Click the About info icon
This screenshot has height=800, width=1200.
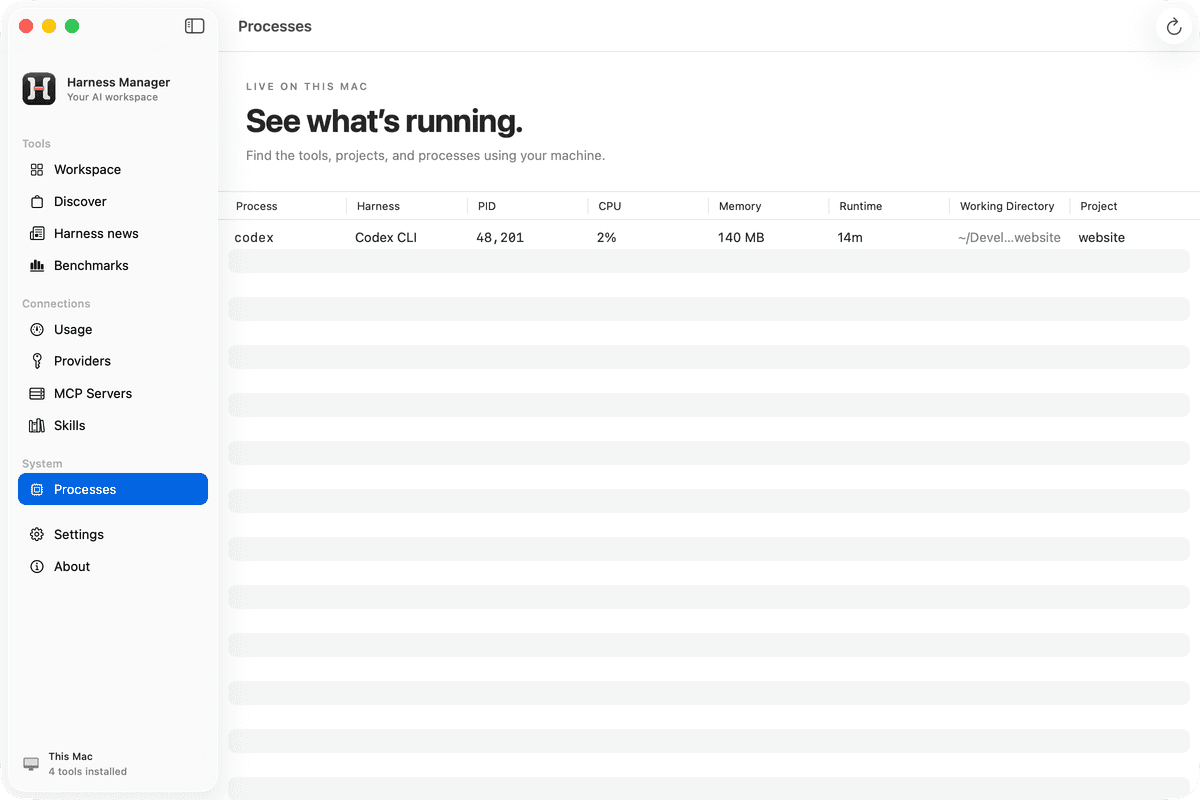point(37,567)
